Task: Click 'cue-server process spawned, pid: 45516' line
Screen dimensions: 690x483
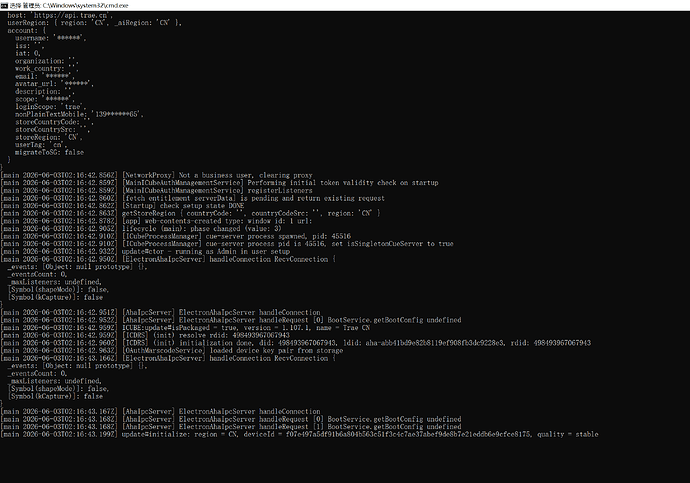Action: tap(176, 236)
